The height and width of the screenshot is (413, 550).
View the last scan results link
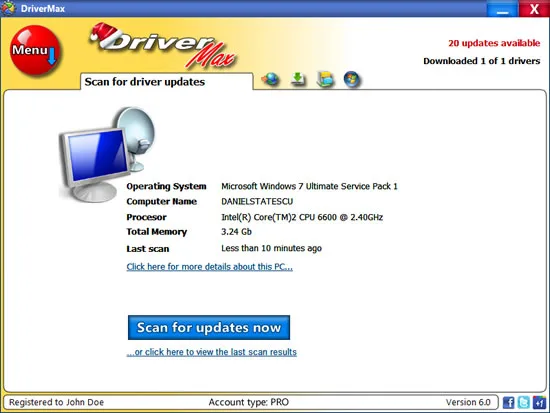(212, 352)
